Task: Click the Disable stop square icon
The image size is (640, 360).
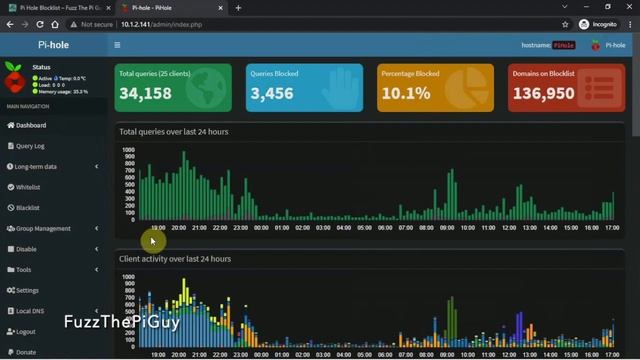Action: click(x=11, y=249)
